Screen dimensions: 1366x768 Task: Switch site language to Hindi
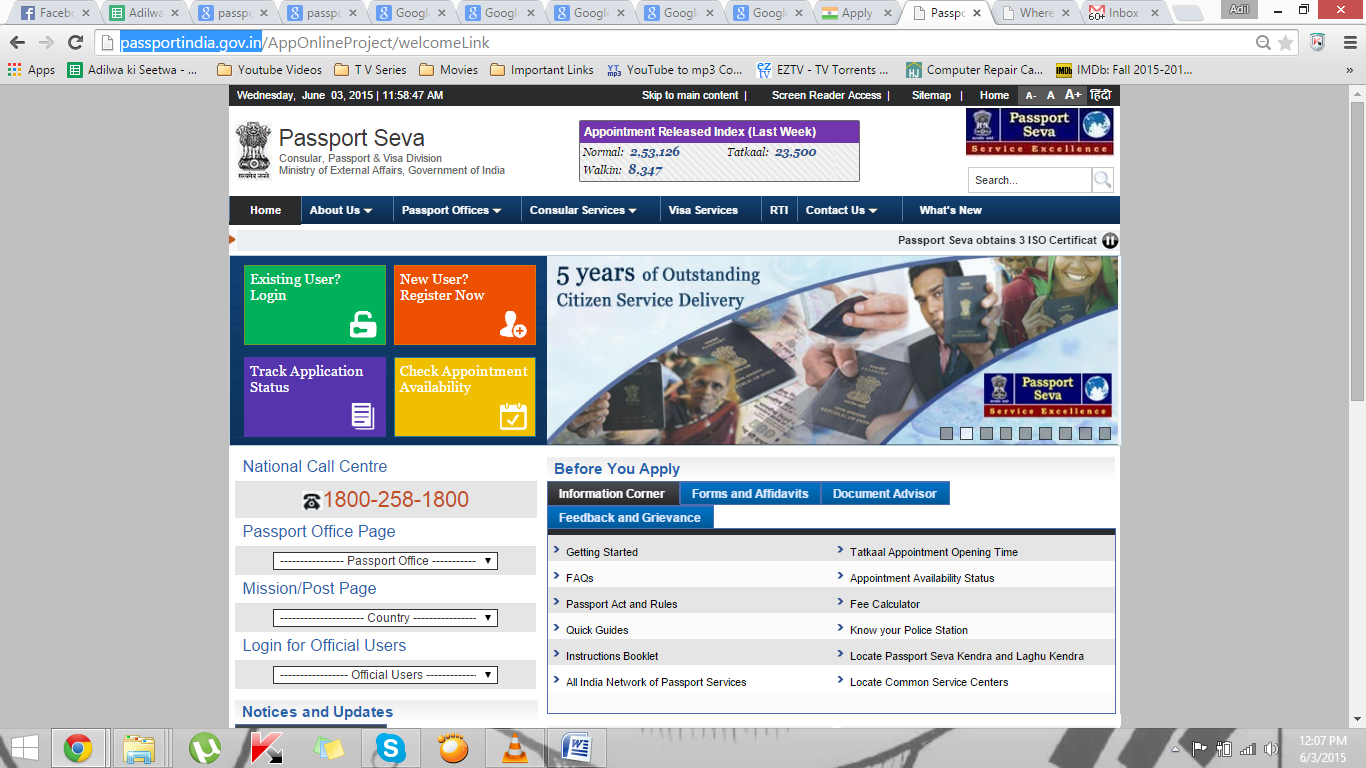pos(1100,95)
